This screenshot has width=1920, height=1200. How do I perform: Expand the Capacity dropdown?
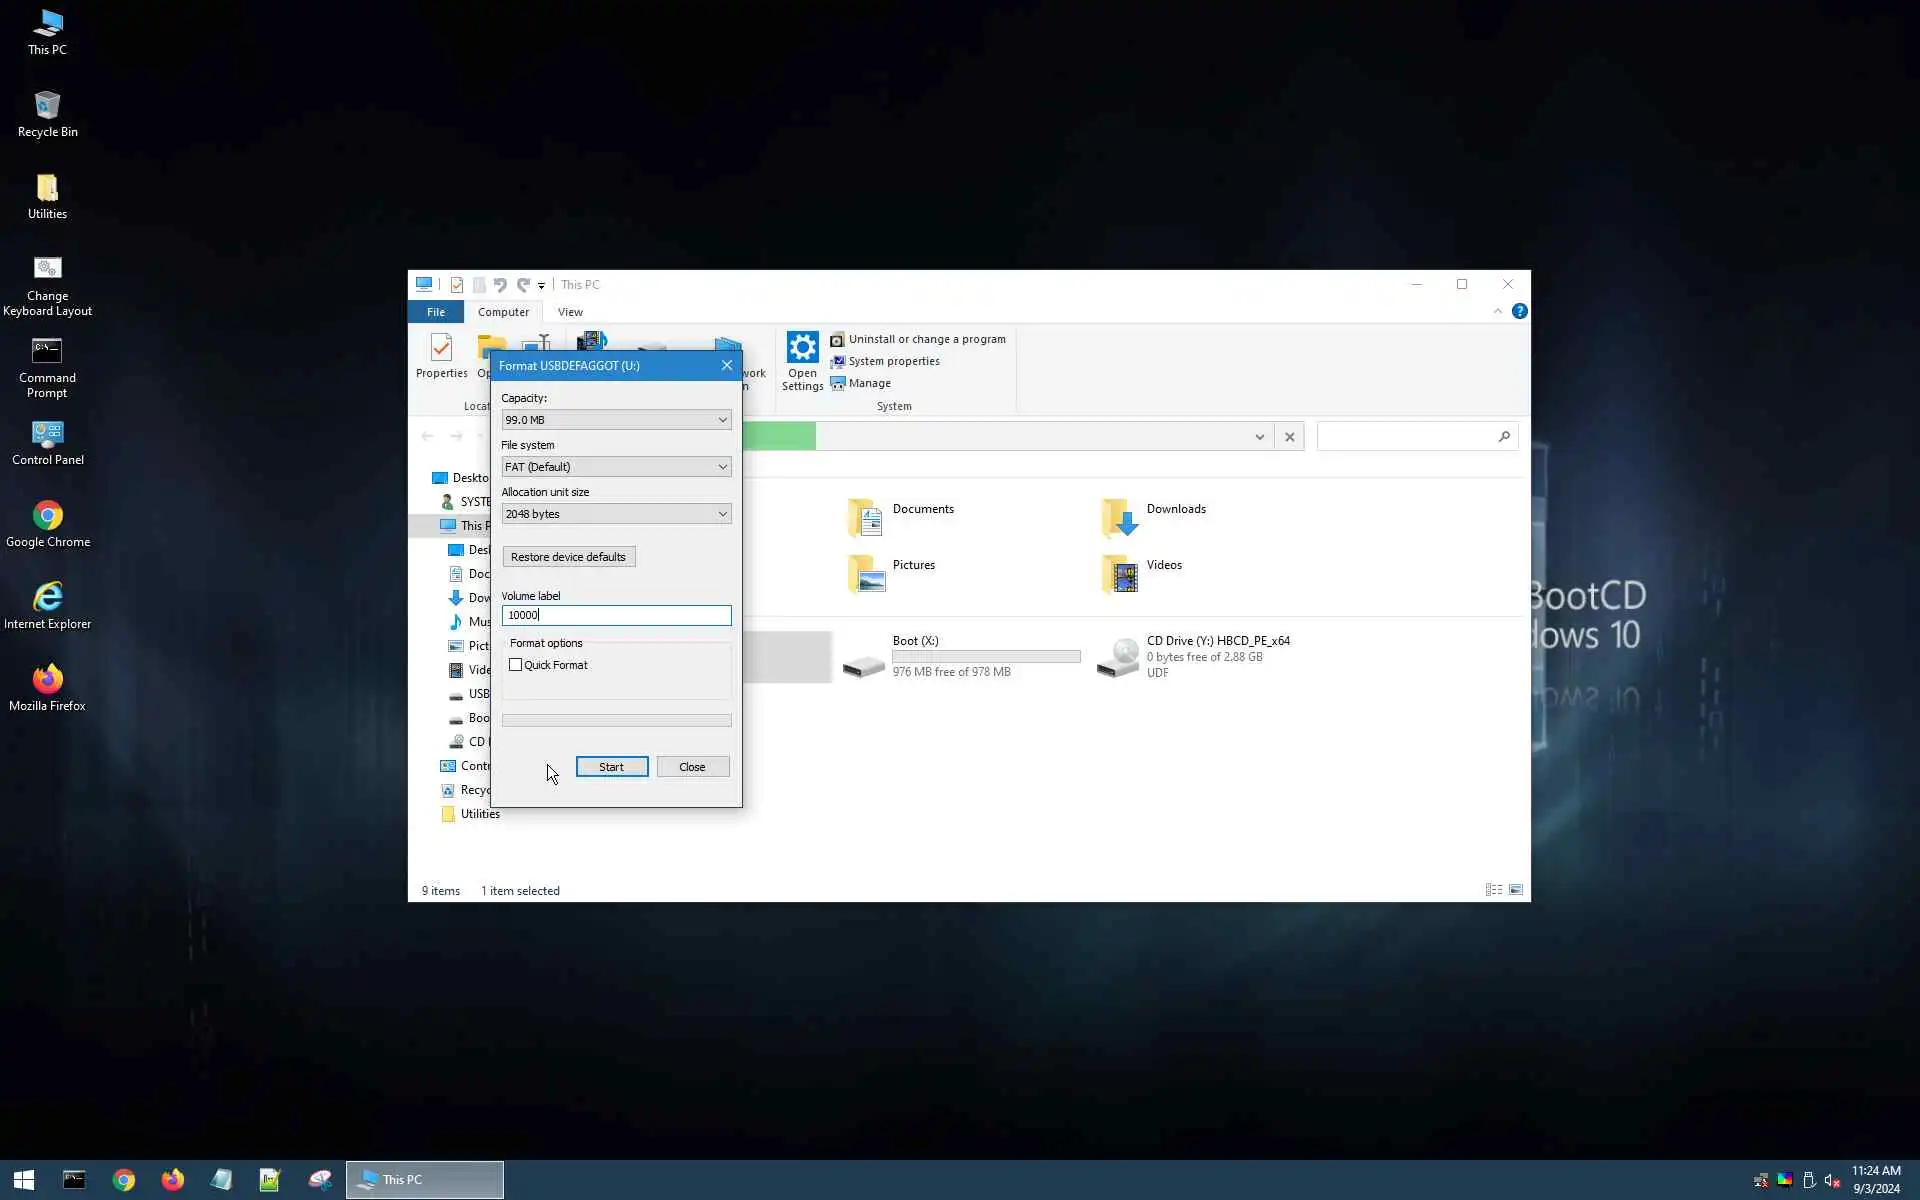[616, 420]
